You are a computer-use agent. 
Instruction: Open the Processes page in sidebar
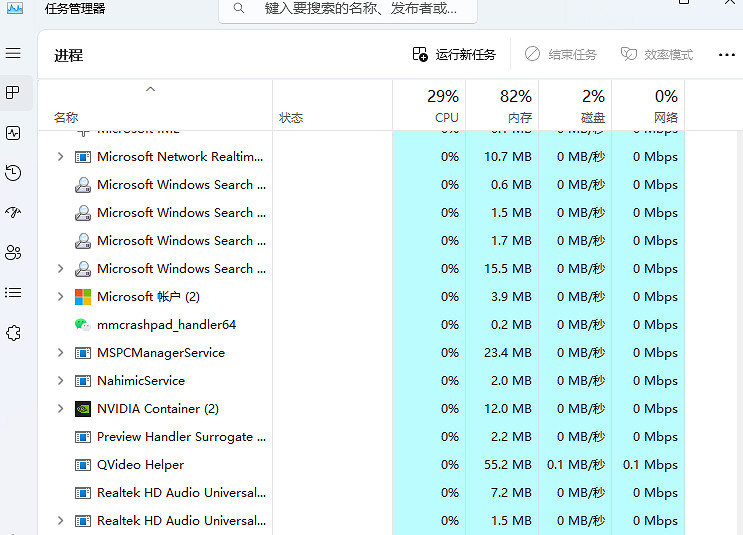(13, 93)
